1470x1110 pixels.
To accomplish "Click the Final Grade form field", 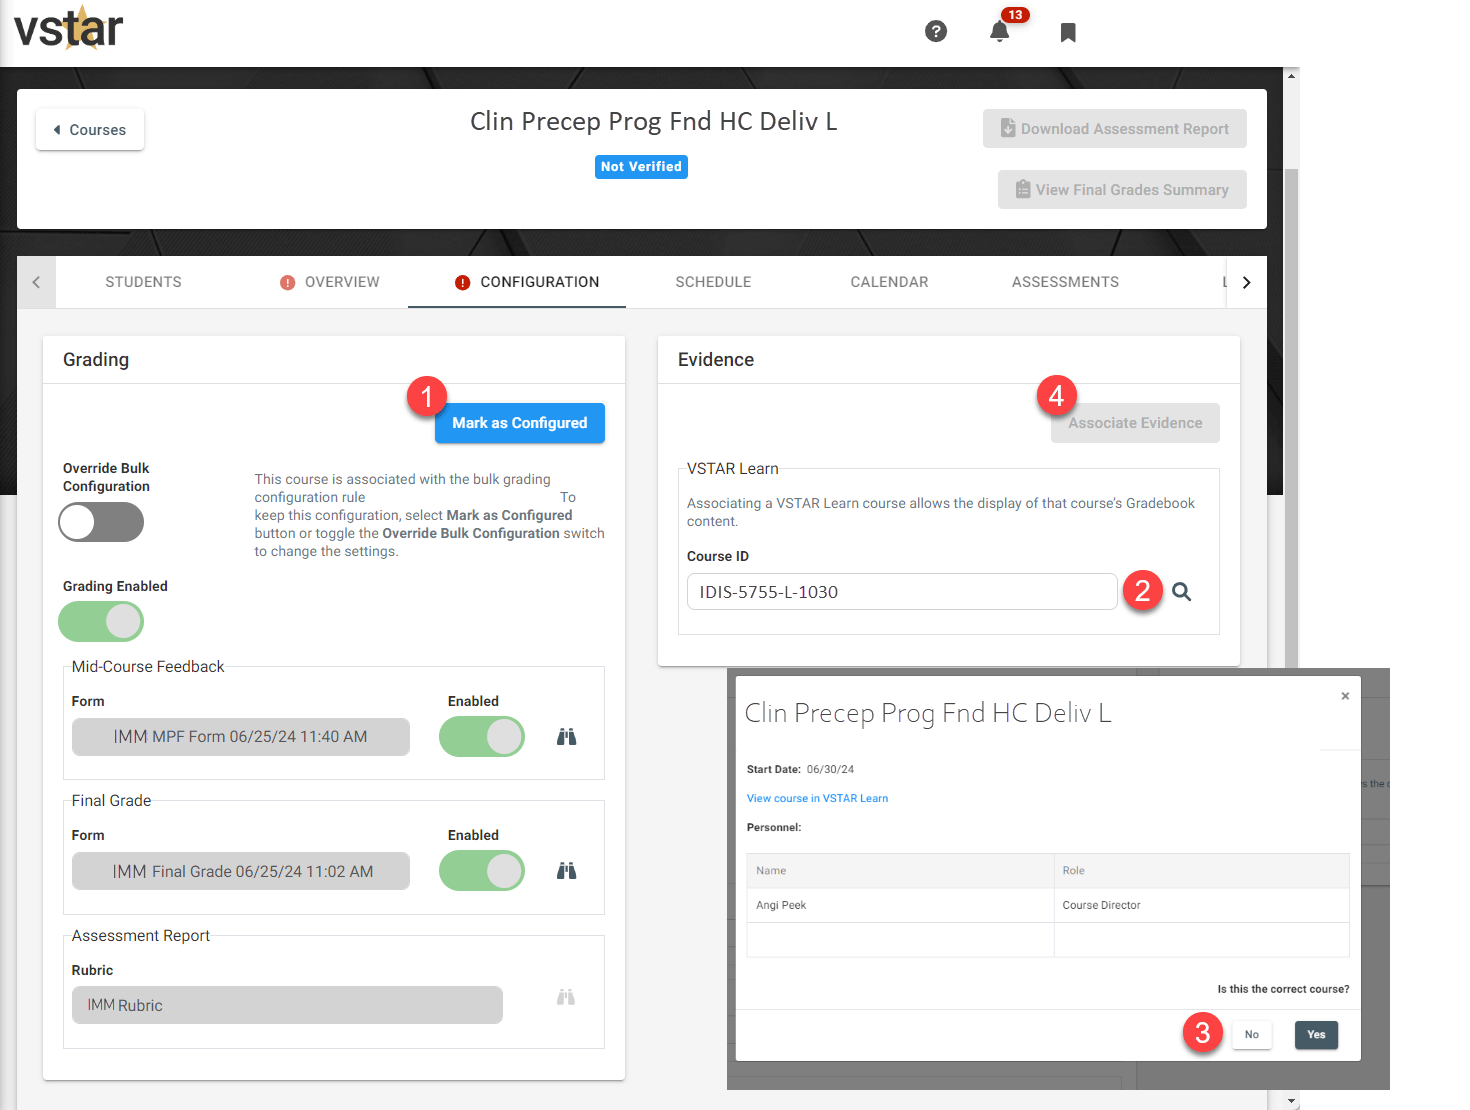I will pos(241,871).
